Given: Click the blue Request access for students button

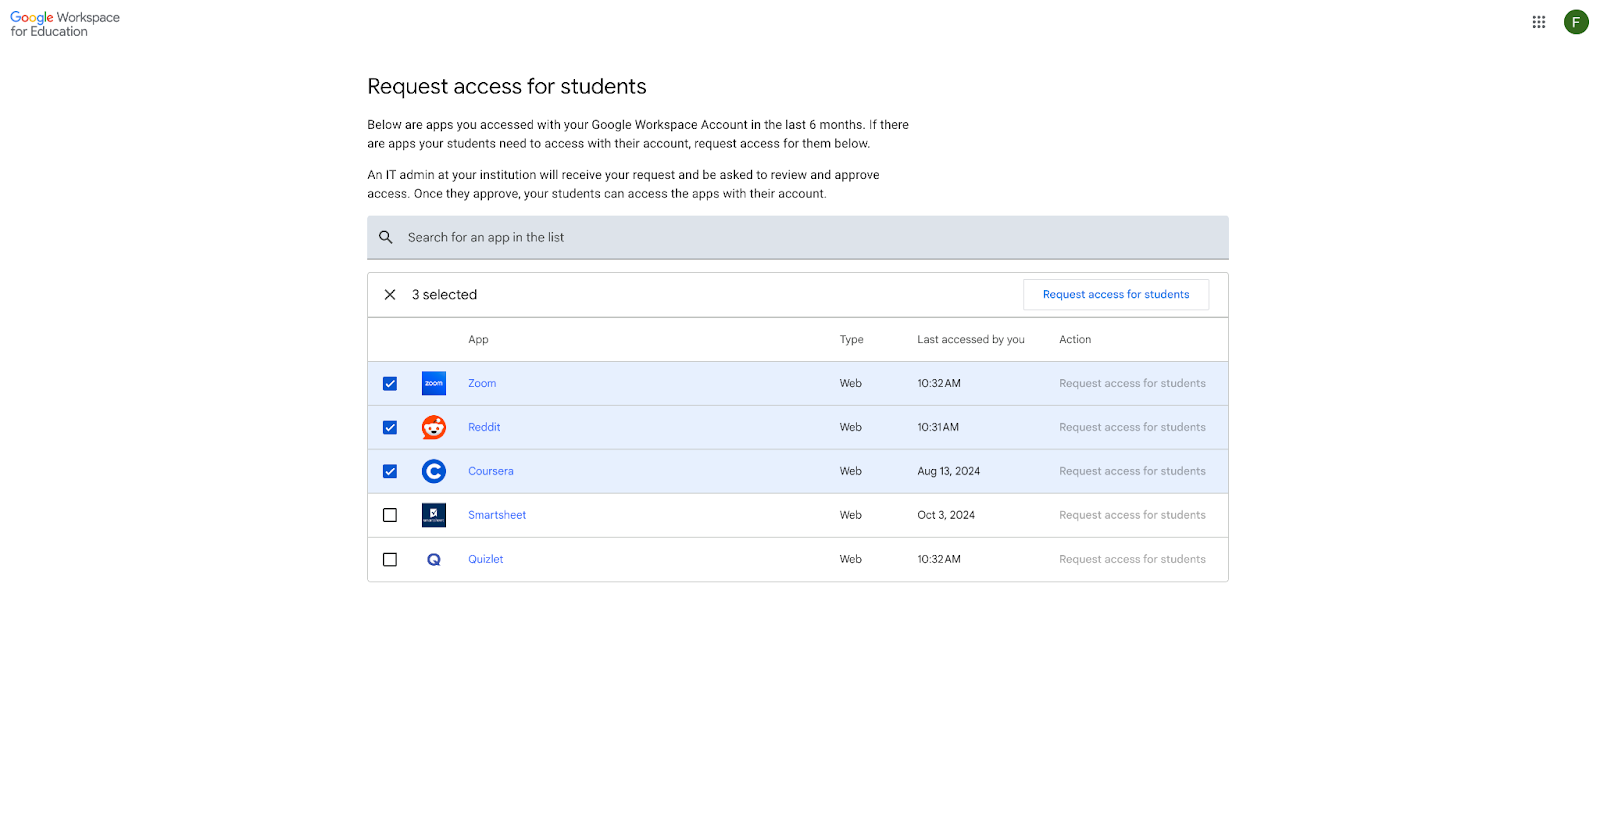Looking at the screenshot, I should pyautogui.click(x=1115, y=295).
